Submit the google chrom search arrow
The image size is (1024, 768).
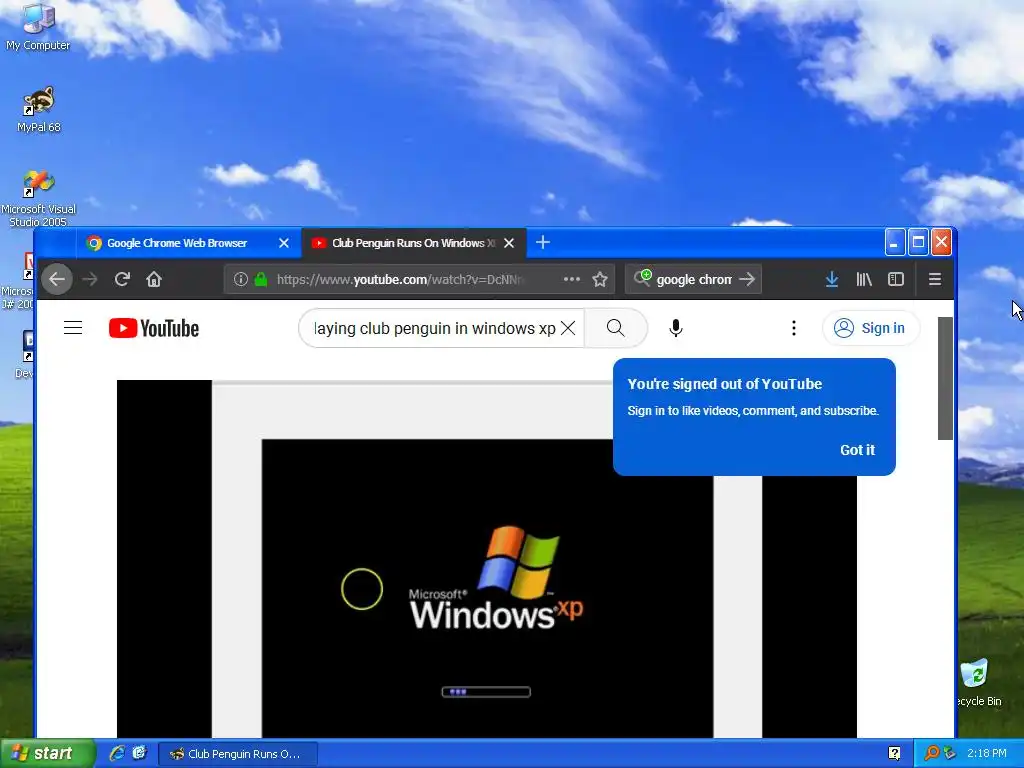[x=746, y=280]
